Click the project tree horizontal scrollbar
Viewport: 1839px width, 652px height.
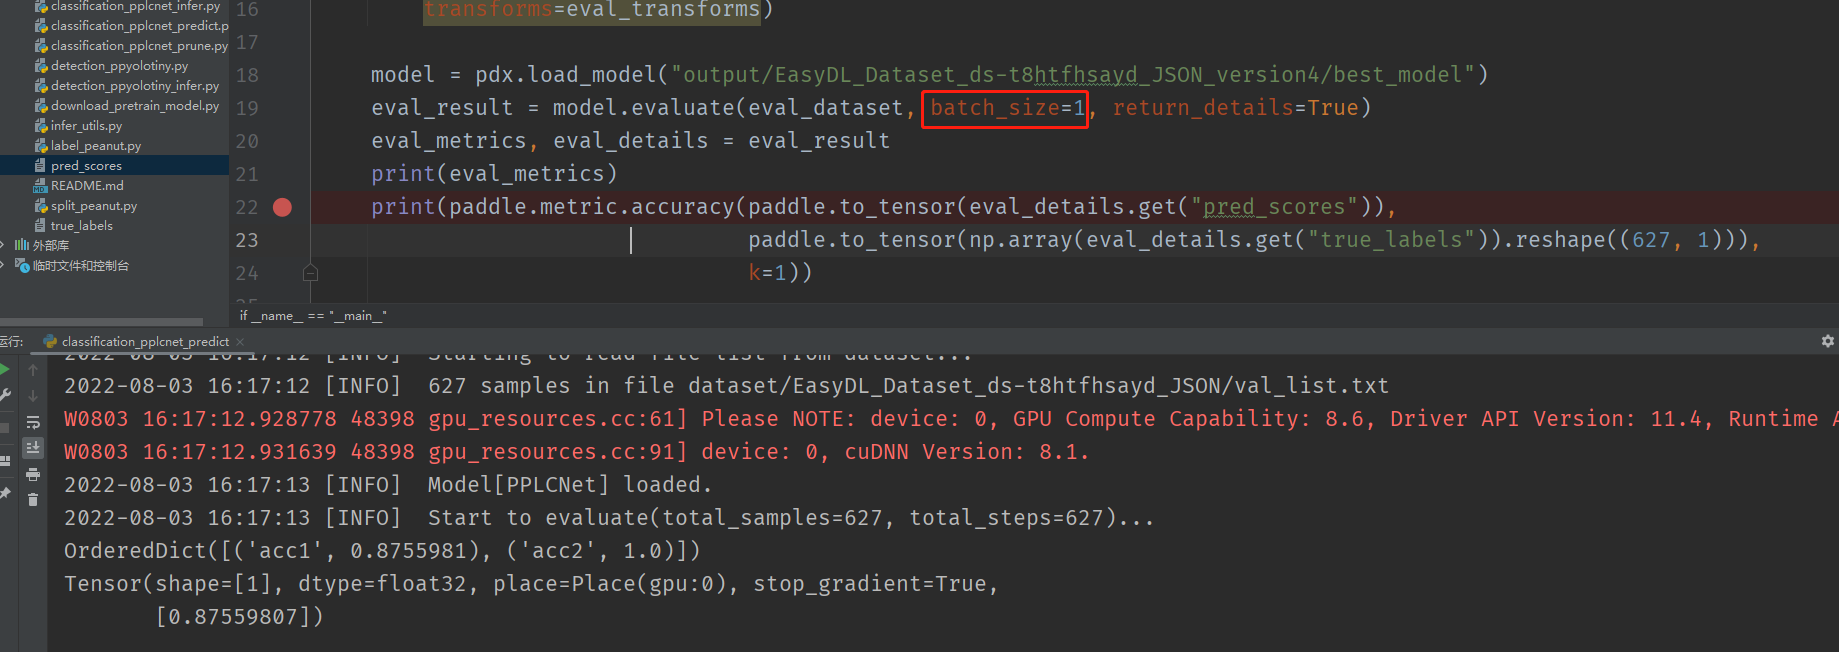tap(101, 322)
